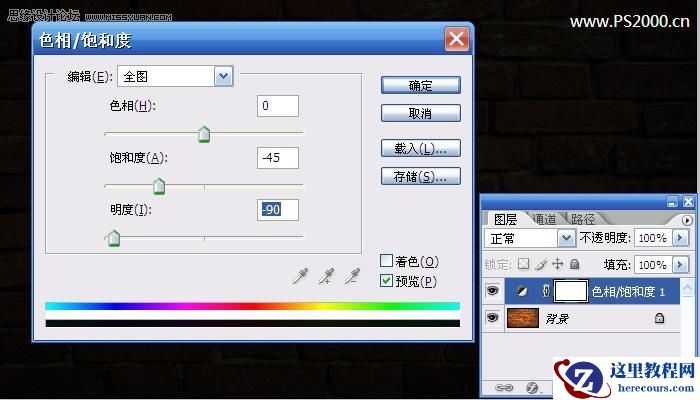
Task: Click the 确定 OK button
Action: tap(421, 85)
